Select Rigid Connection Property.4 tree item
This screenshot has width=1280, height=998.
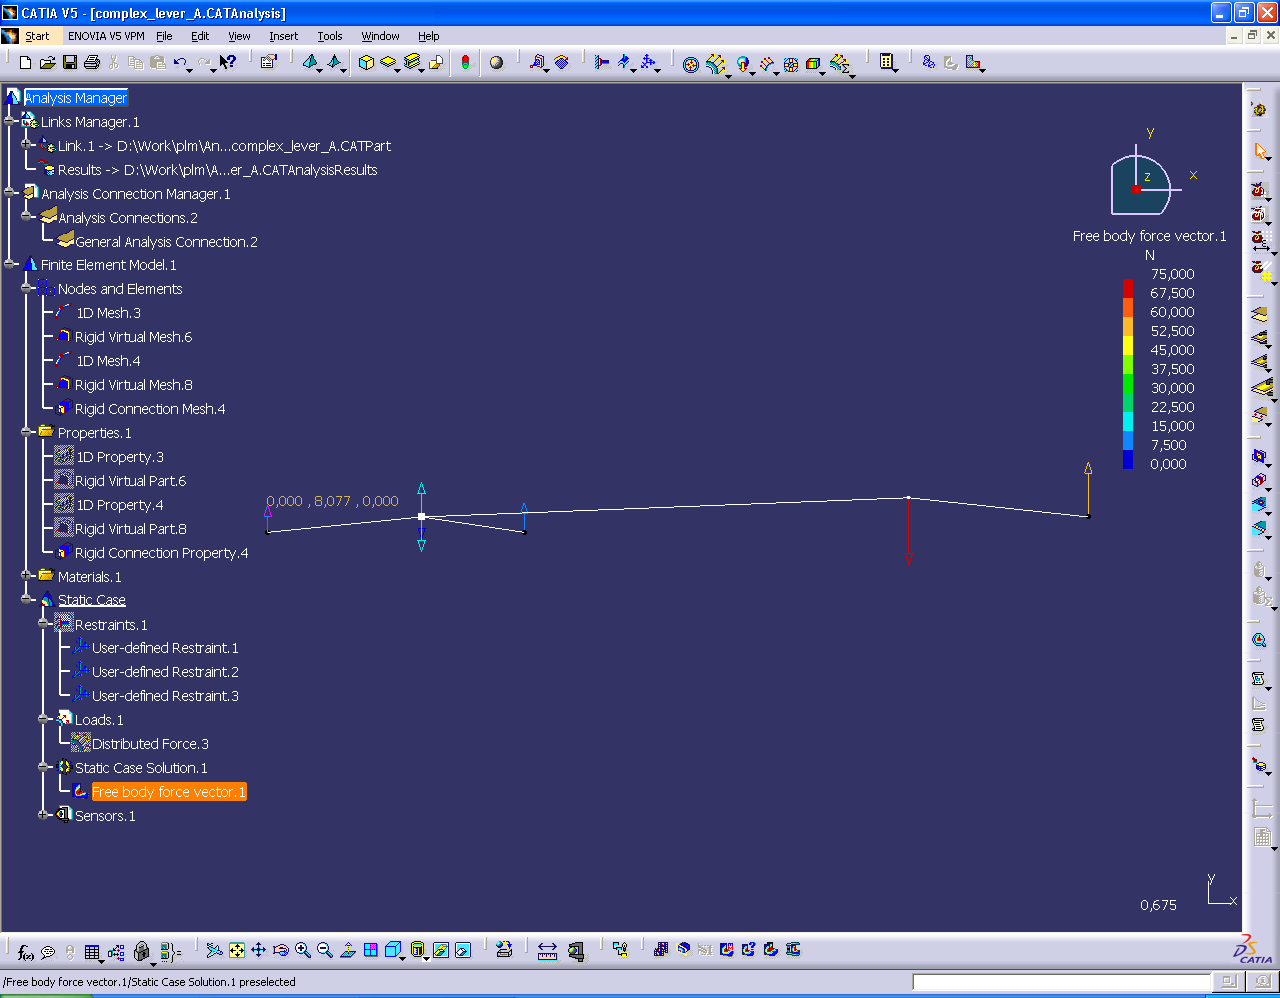tap(161, 553)
